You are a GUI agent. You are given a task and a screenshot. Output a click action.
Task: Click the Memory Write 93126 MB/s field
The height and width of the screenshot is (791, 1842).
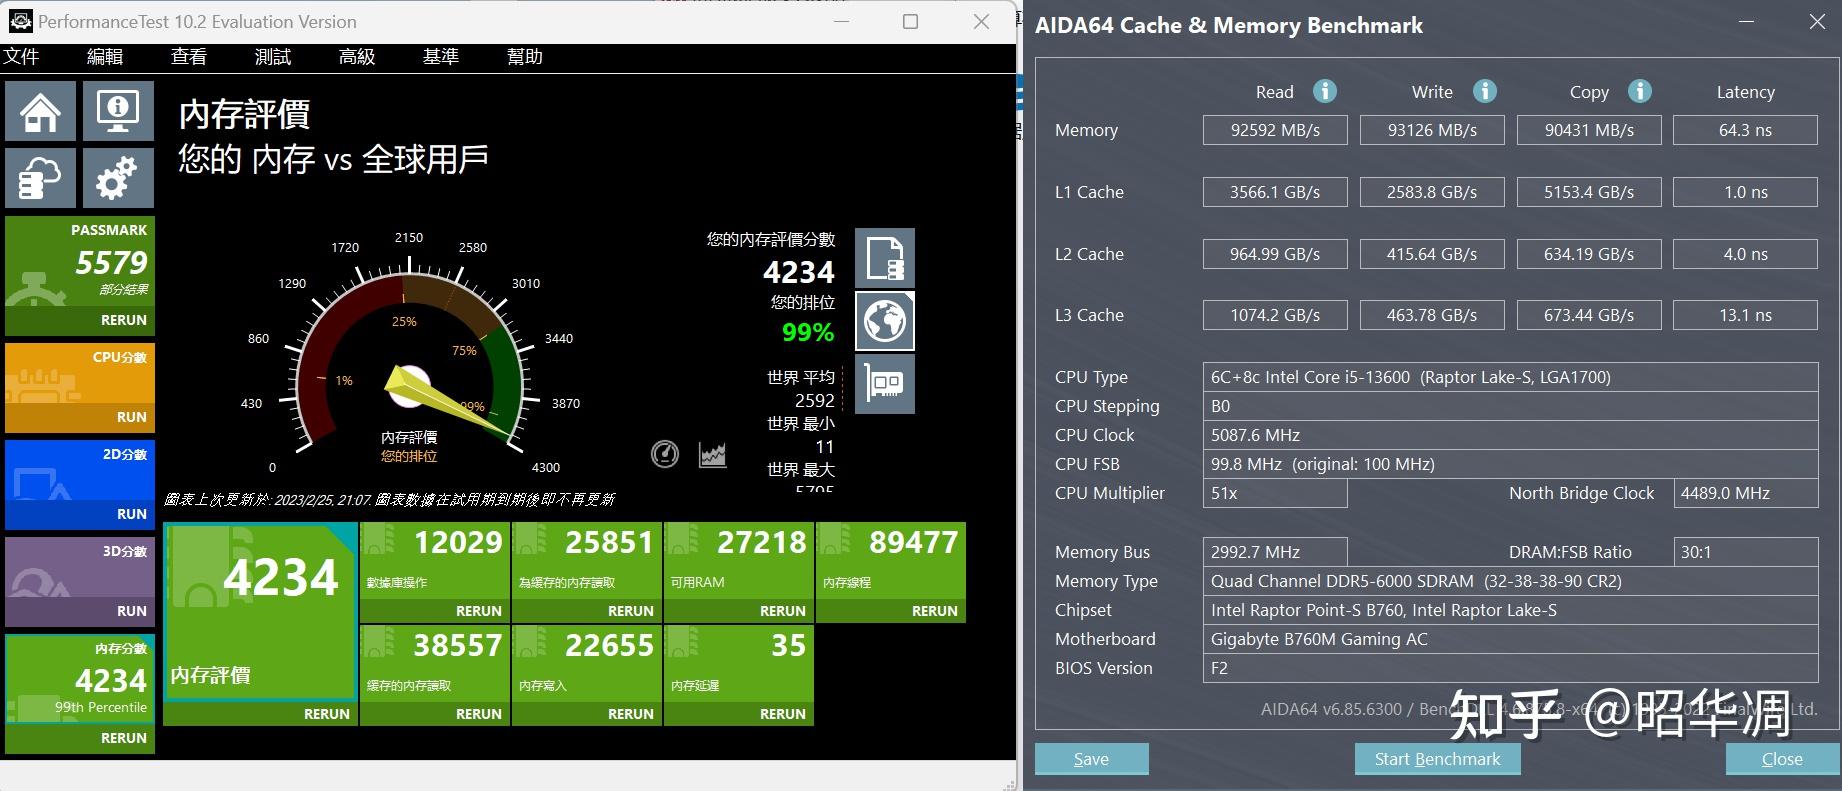click(1432, 130)
